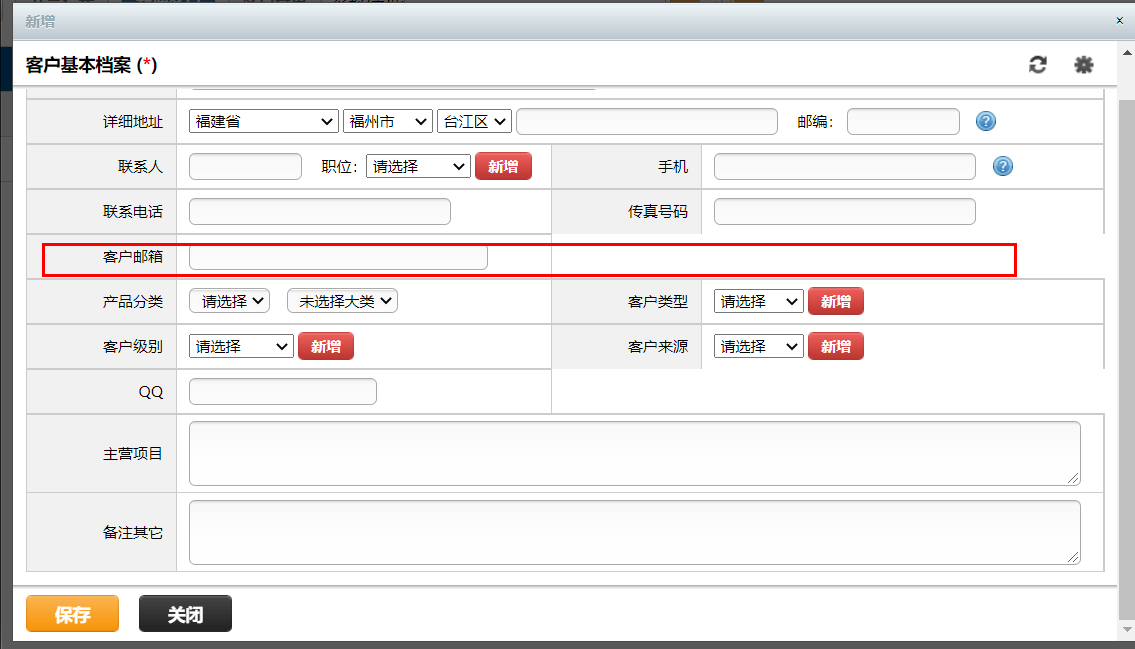This screenshot has width=1135, height=649.
Task: Focus the QQ input field
Action: 283,391
